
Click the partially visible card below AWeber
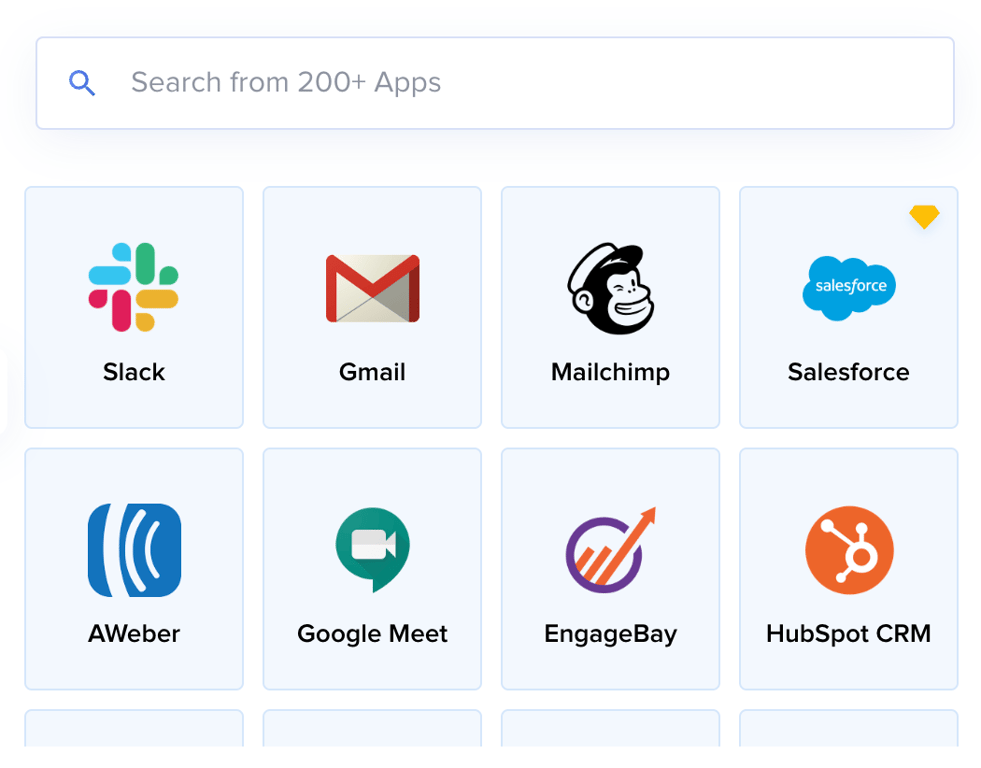[x=134, y=729]
